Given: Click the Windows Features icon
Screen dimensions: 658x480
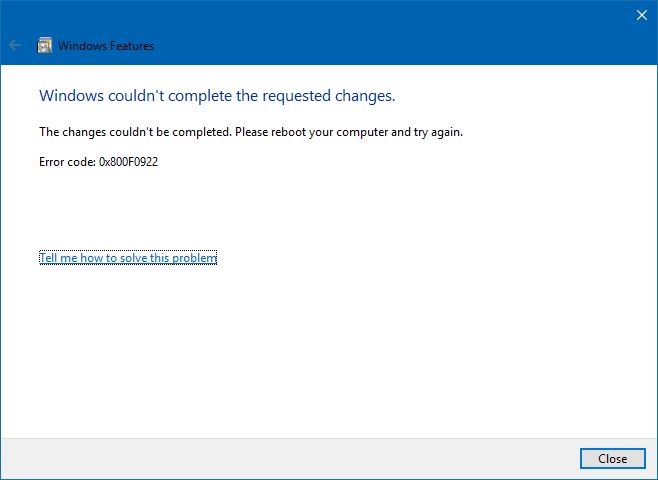Looking at the screenshot, I should [44, 45].
